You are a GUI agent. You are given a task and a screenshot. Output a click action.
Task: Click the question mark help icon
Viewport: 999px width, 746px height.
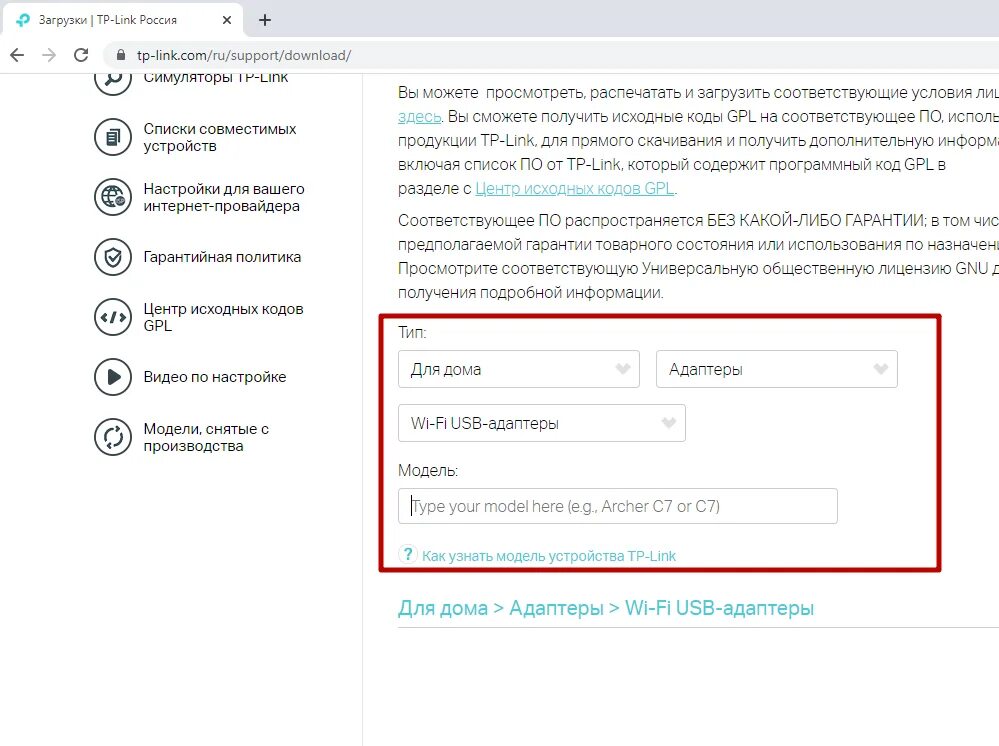[408, 554]
